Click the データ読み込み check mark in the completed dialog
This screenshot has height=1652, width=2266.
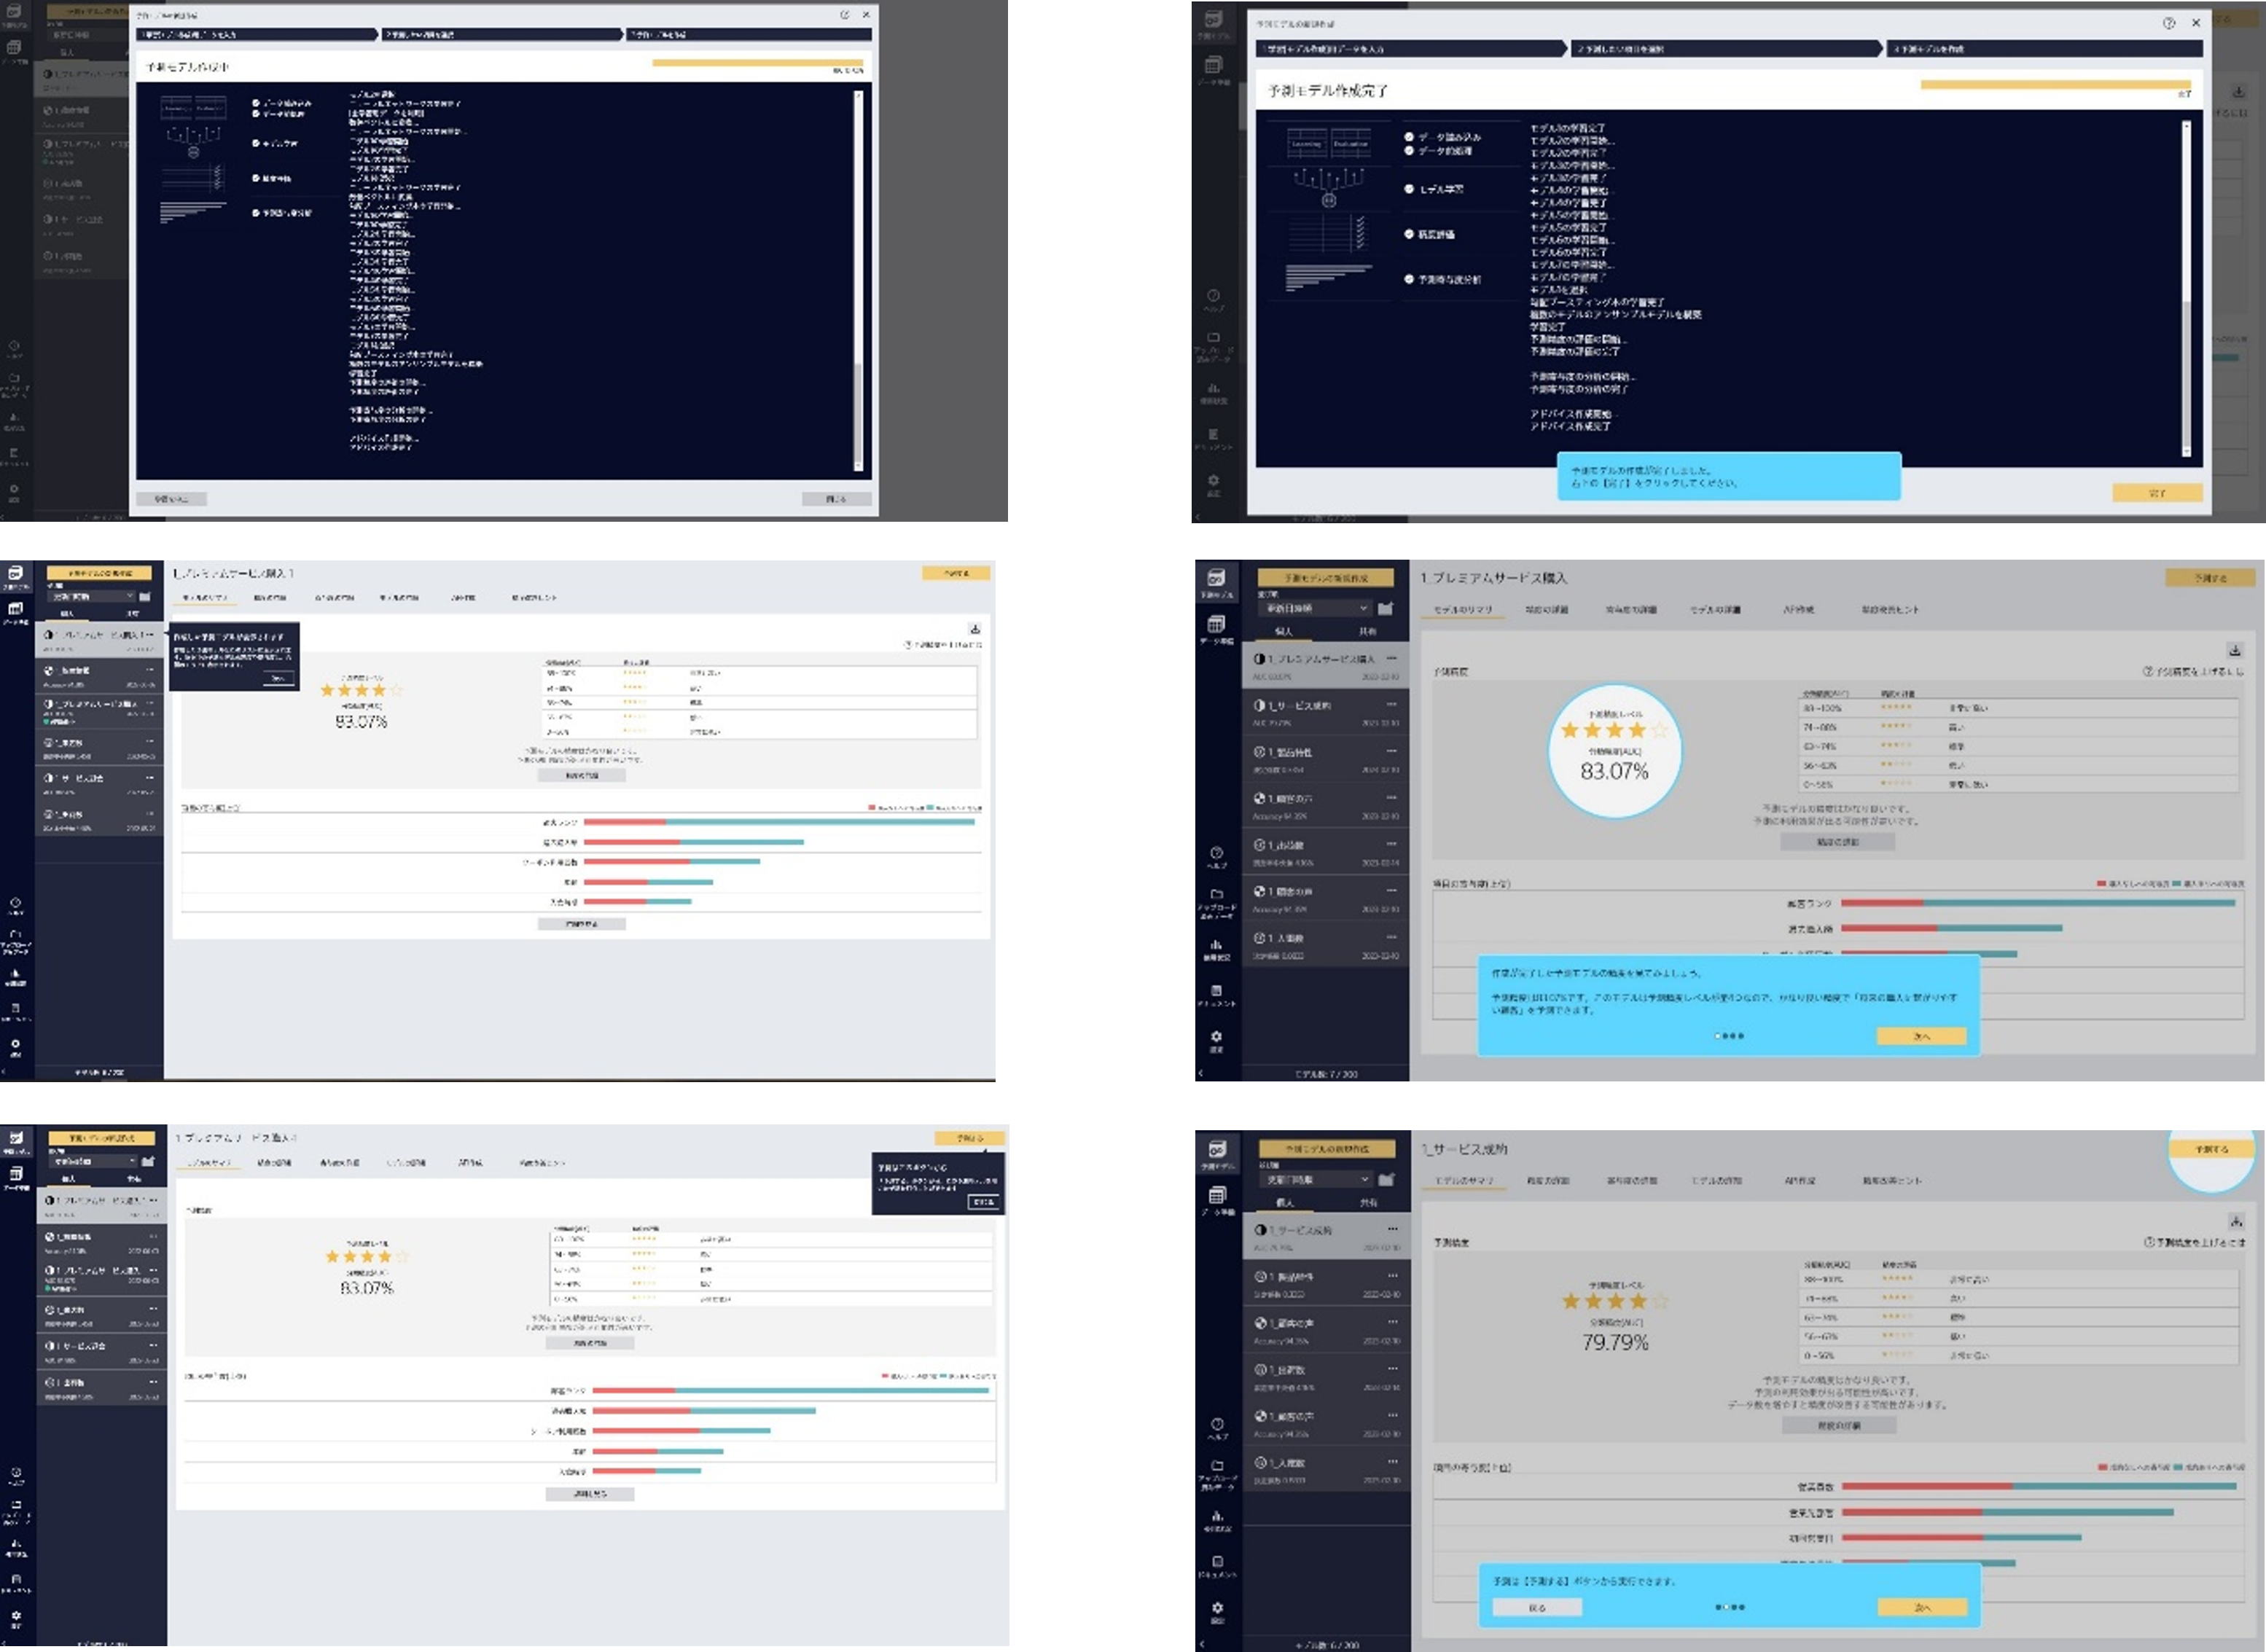pos(1409,137)
